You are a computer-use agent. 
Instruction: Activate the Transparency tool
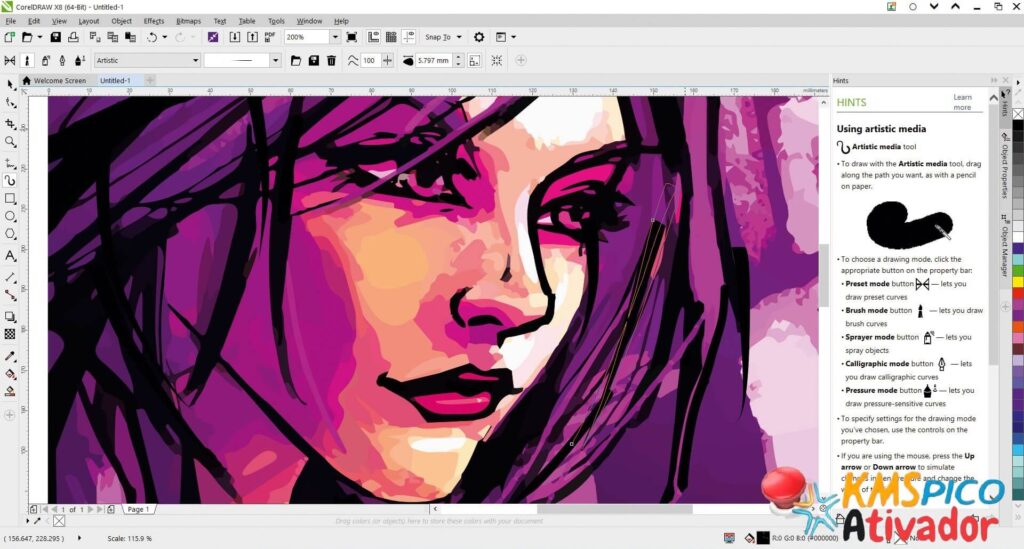(x=10, y=334)
